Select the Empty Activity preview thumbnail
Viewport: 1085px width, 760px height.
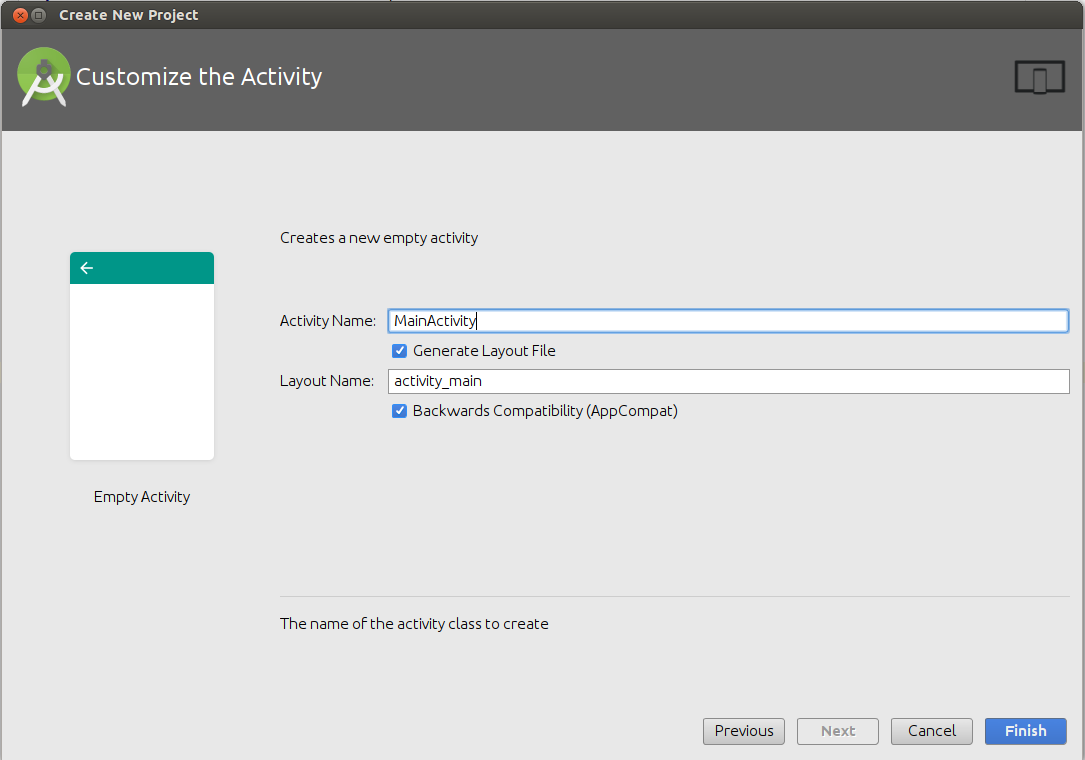click(142, 370)
